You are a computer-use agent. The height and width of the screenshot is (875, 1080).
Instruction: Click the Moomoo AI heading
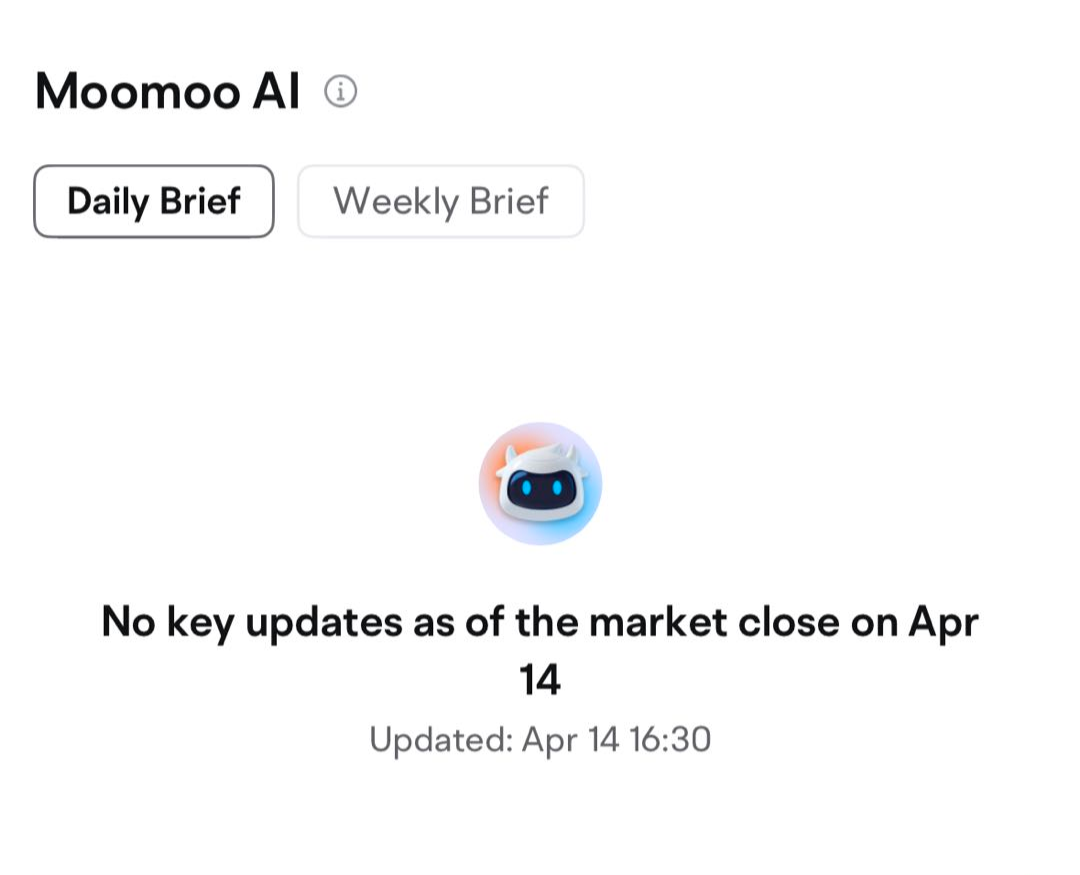coord(168,91)
